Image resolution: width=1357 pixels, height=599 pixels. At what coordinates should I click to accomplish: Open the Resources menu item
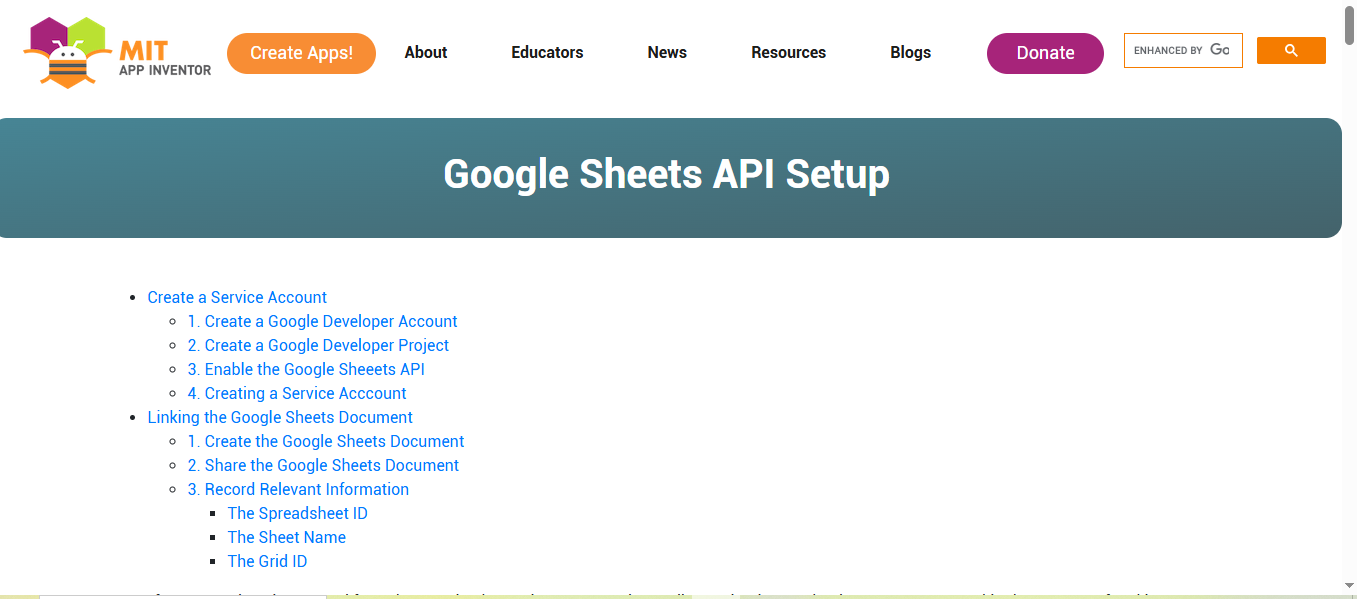[788, 52]
